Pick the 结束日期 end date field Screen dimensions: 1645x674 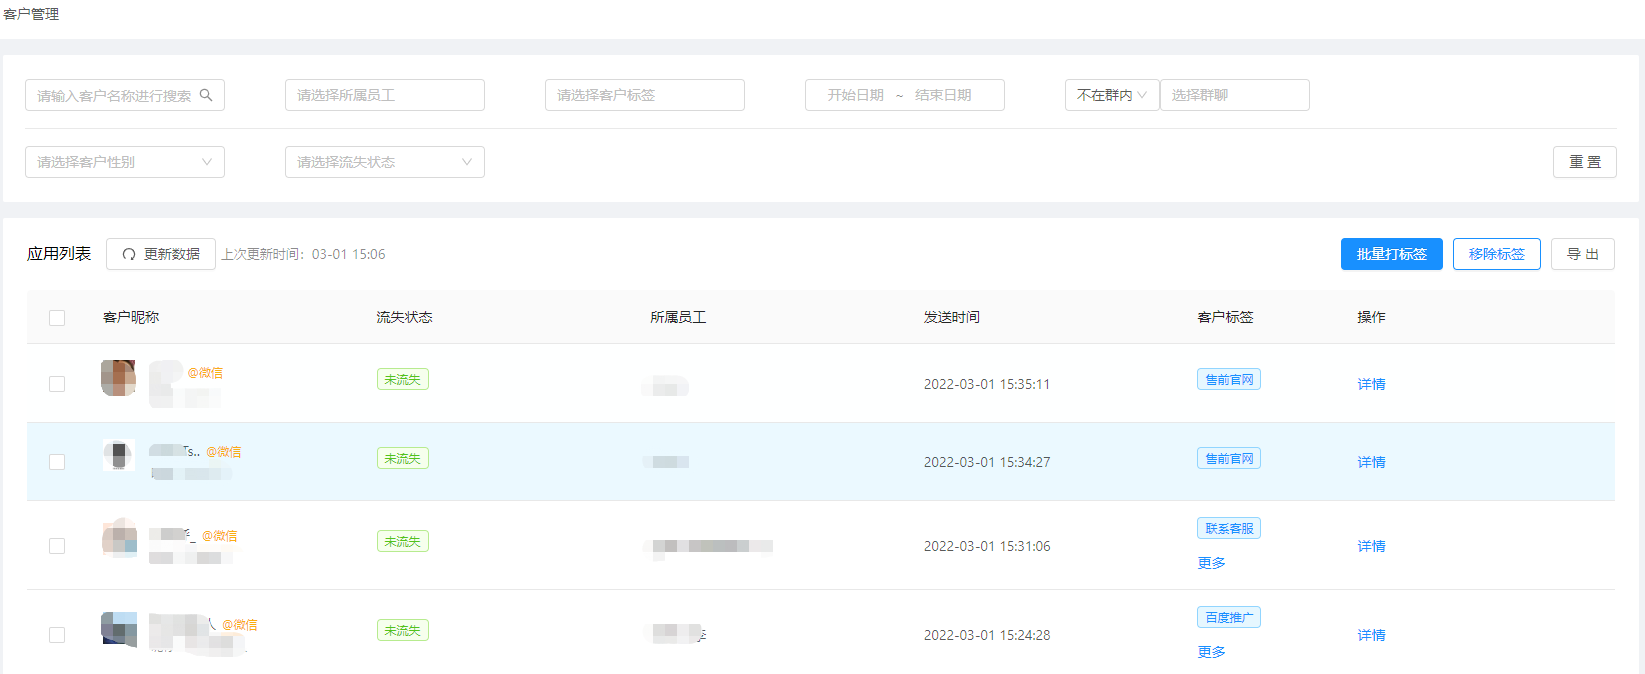tap(943, 95)
